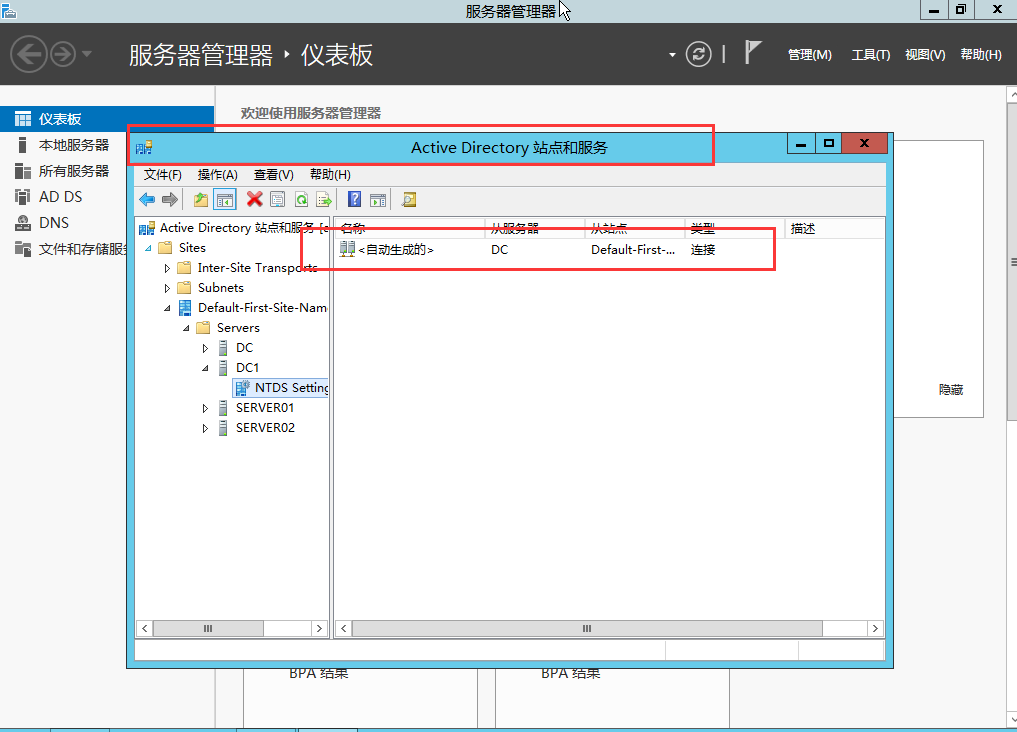Viewport: 1017px width, 732px height.
Task: Select NTDS Settings under DC1
Action: tap(281, 388)
